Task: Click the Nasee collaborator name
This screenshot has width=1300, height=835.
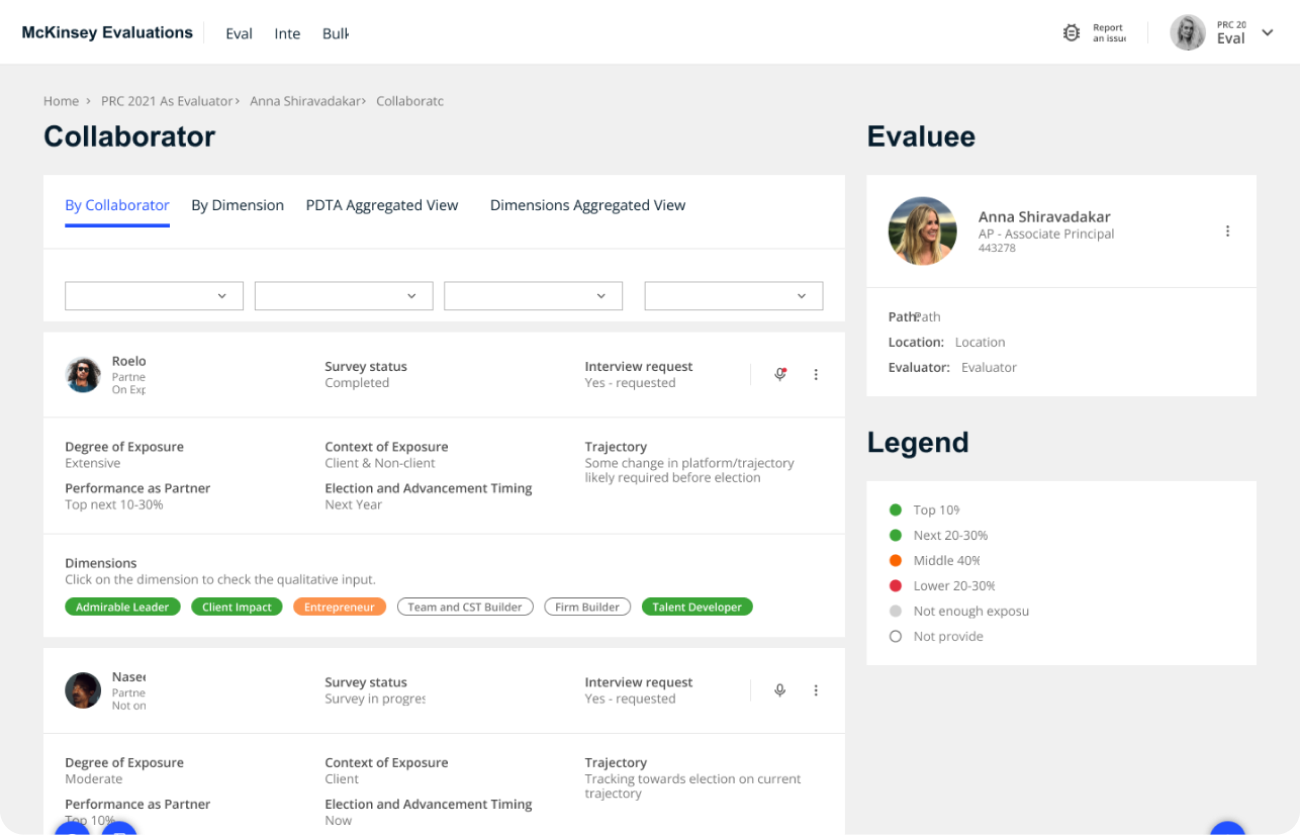Action: [x=129, y=677]
